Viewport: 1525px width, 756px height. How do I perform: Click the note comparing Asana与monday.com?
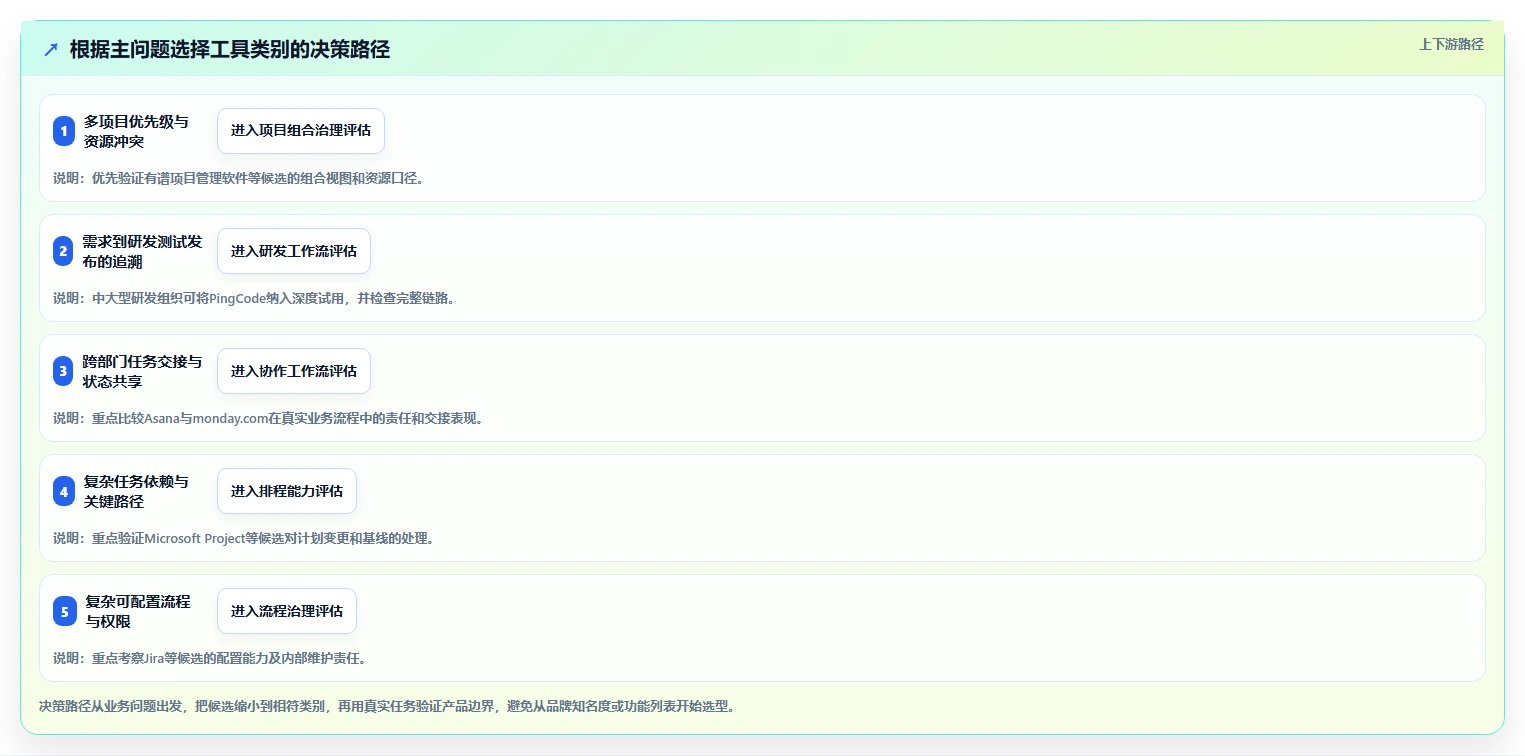(x=269, y=418)
